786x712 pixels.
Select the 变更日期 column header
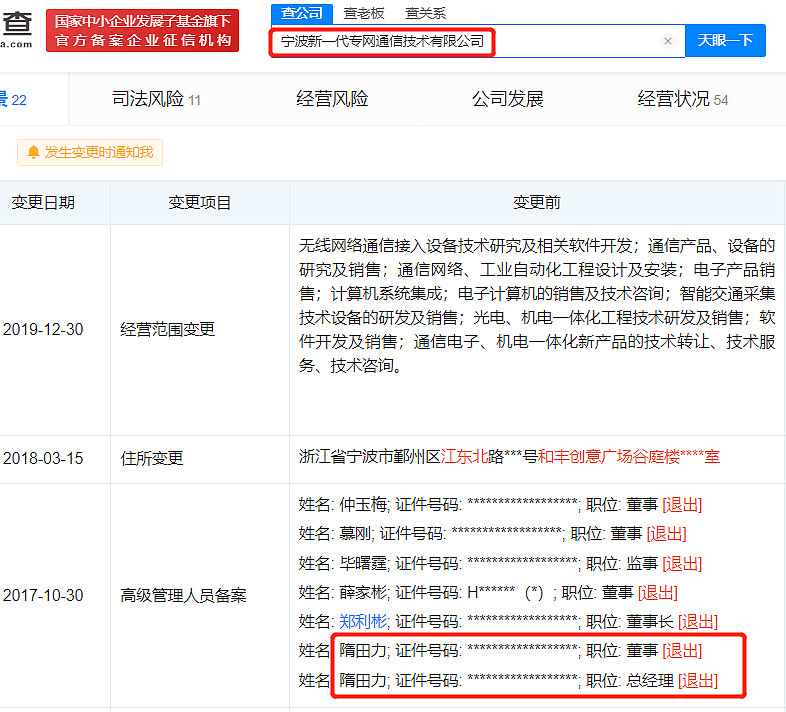click(x=43, y=203)
